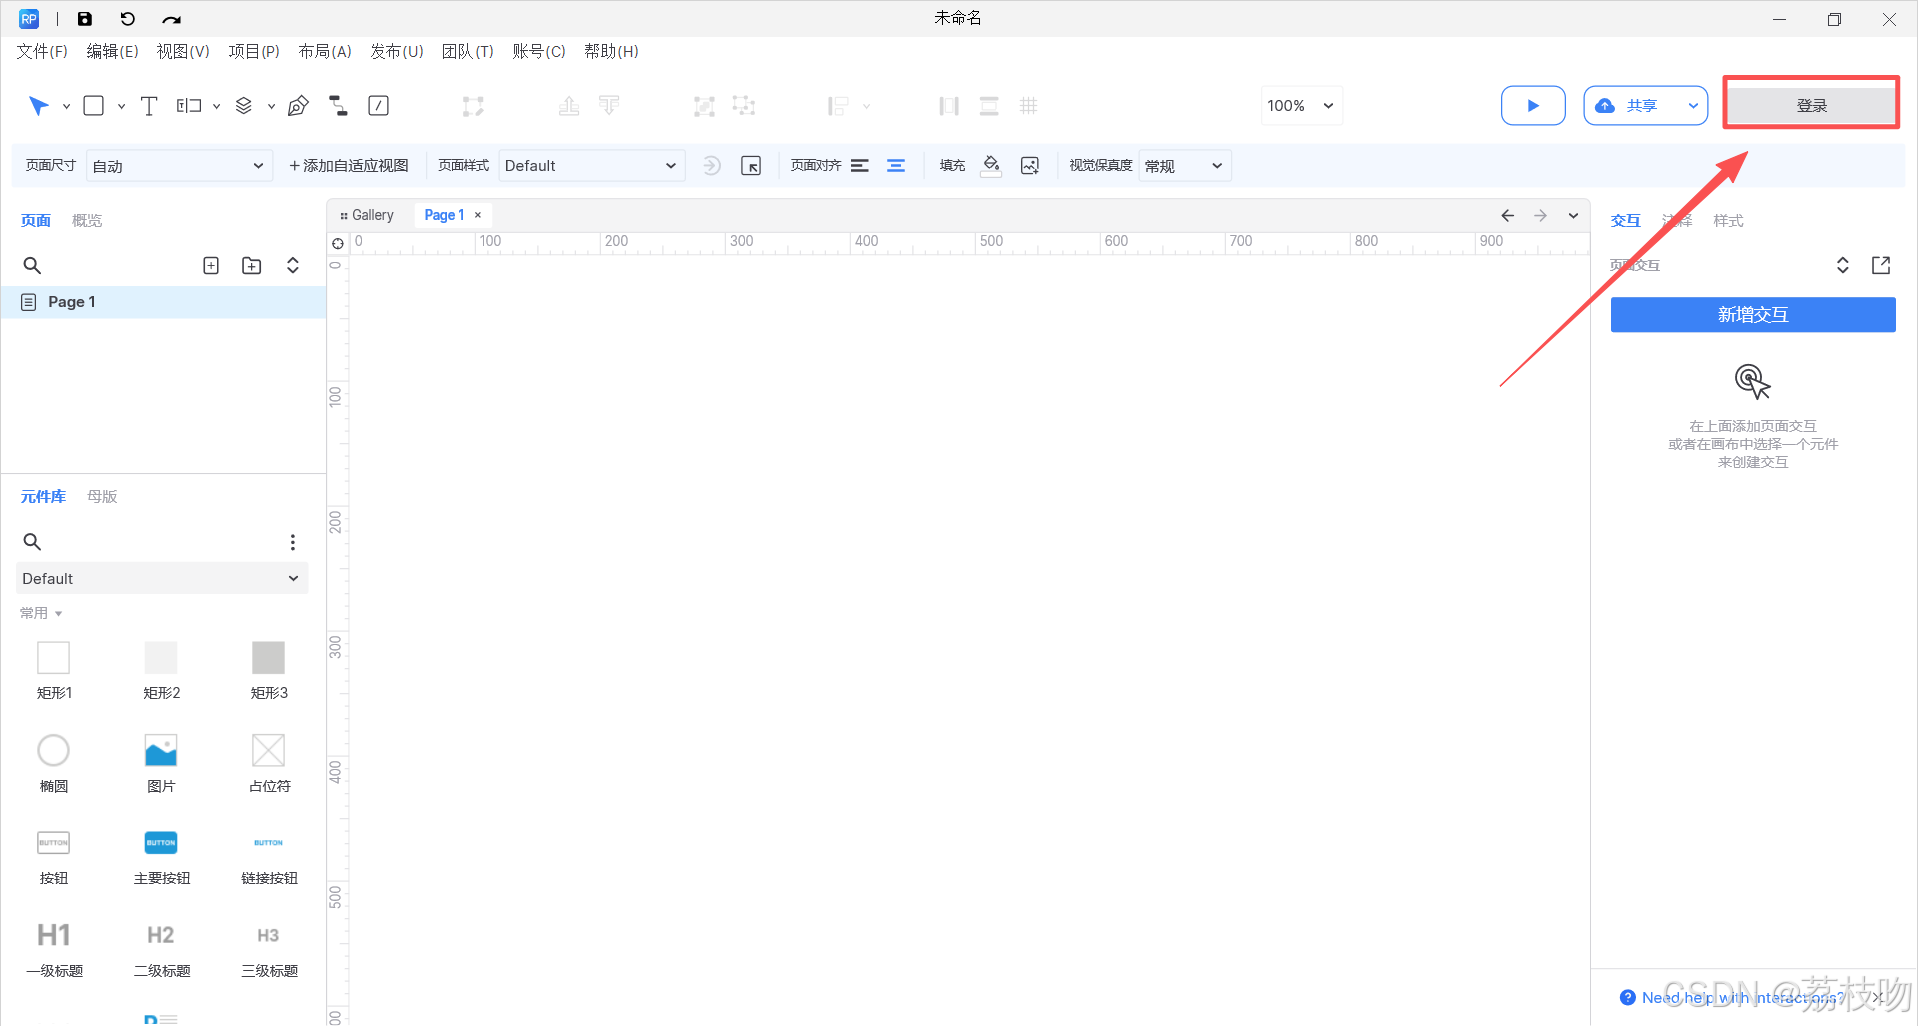This screenshot has height=1026, width=1918.
Task: Select the 主要按钮 primary button widget
Action: [161, 857]
